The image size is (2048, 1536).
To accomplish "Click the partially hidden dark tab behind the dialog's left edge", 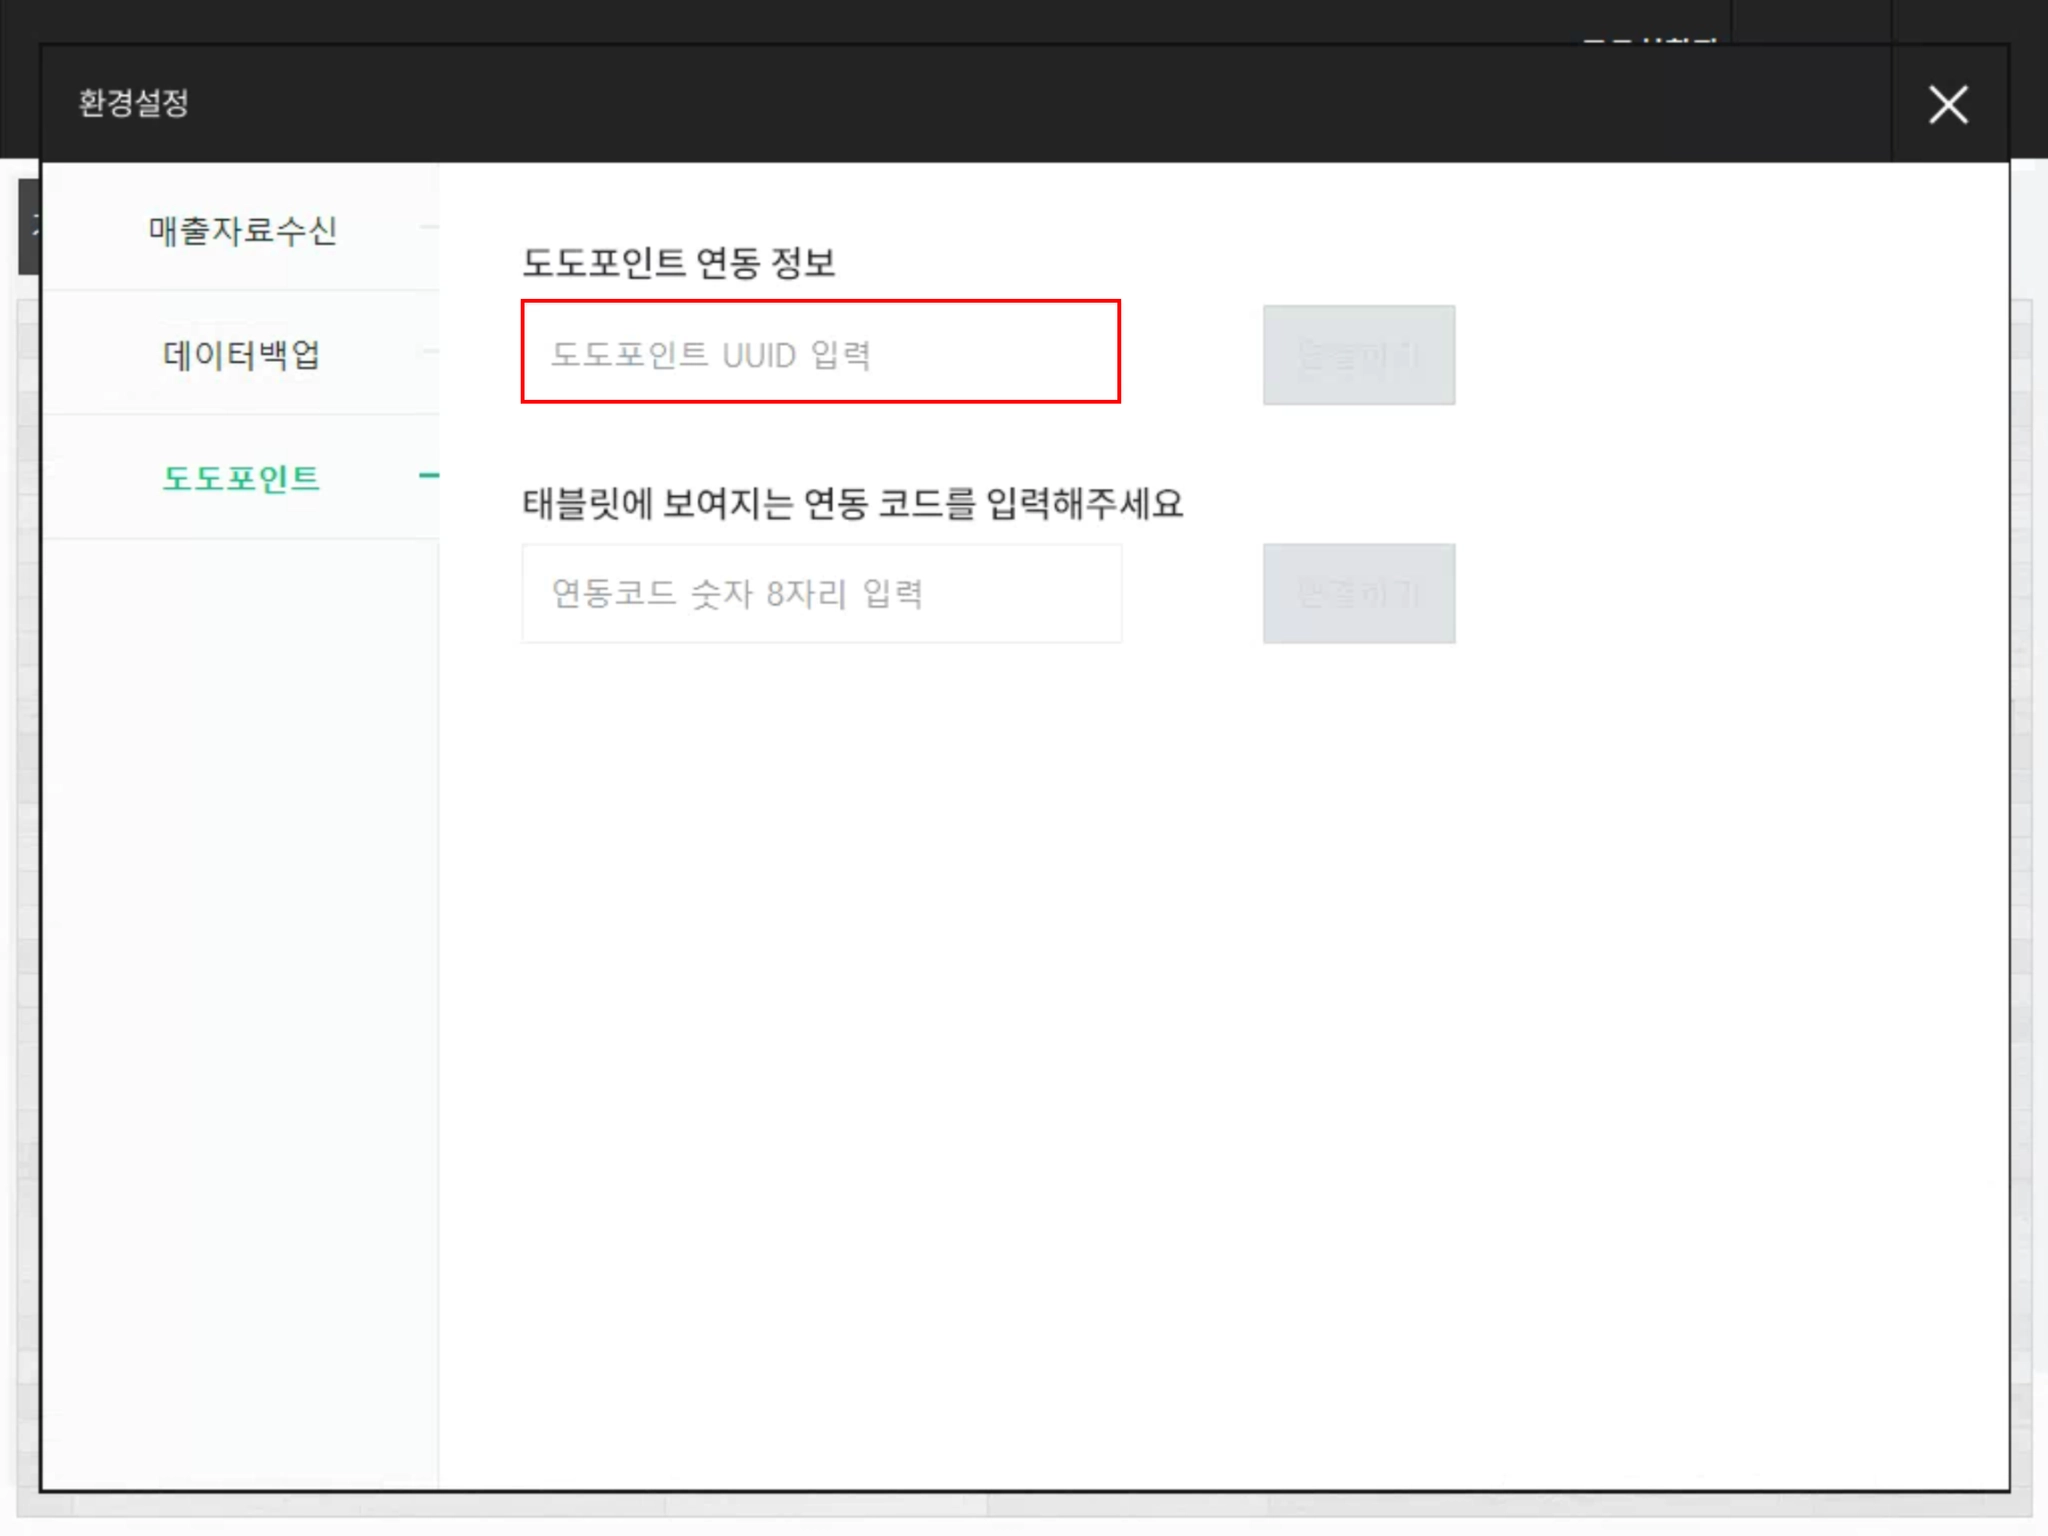I will 28,227.
